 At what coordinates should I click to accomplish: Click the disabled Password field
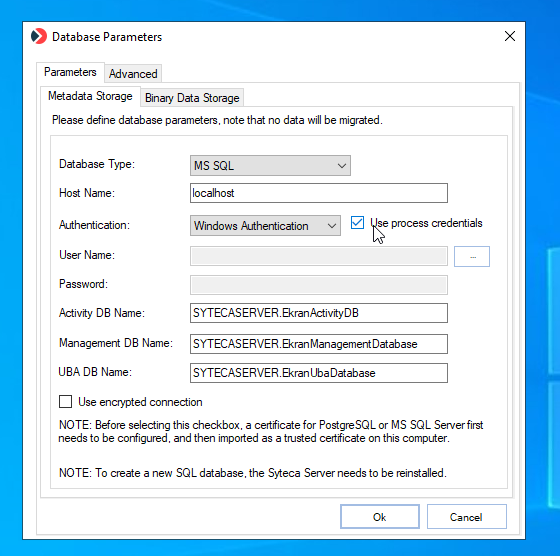pos(319,285)
